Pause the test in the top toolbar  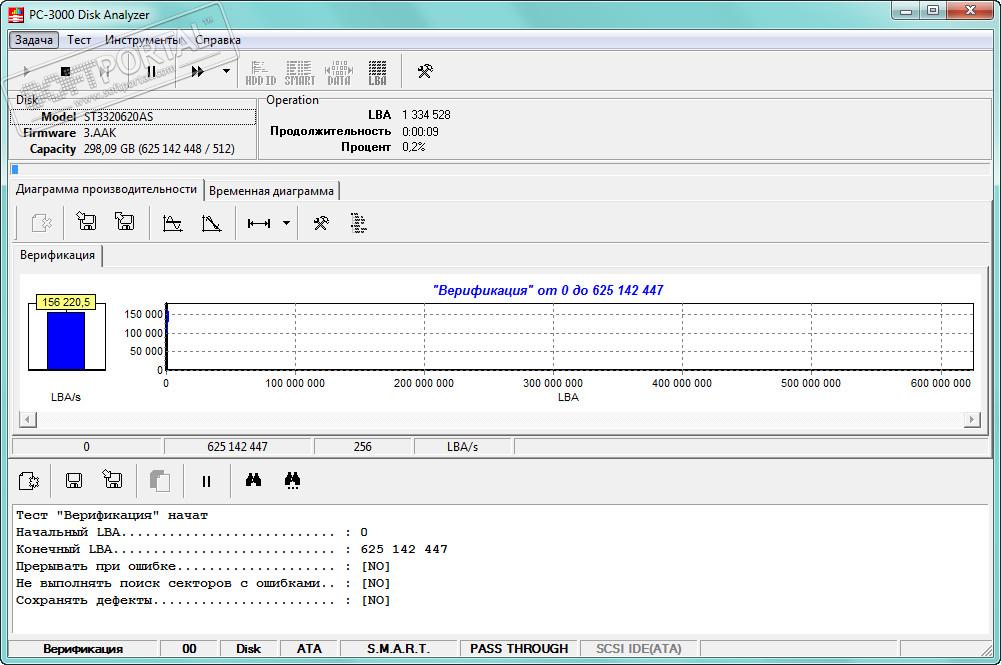pyautogui.click(x=151, y=71)
